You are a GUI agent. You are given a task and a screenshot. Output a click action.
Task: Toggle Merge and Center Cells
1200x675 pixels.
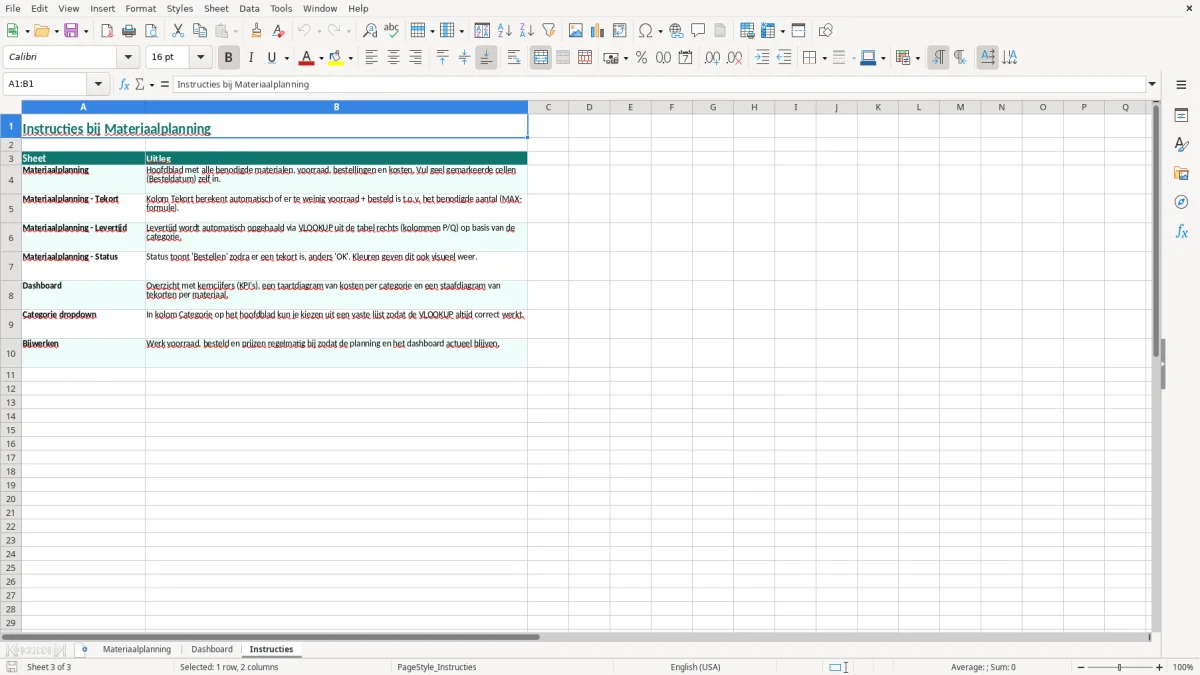pos(541,58)
